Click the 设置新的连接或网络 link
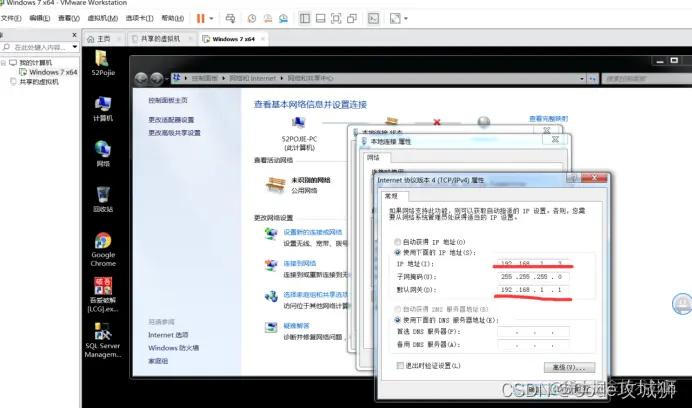The height and width of the screenshot is (409, 692). (312, 232)
